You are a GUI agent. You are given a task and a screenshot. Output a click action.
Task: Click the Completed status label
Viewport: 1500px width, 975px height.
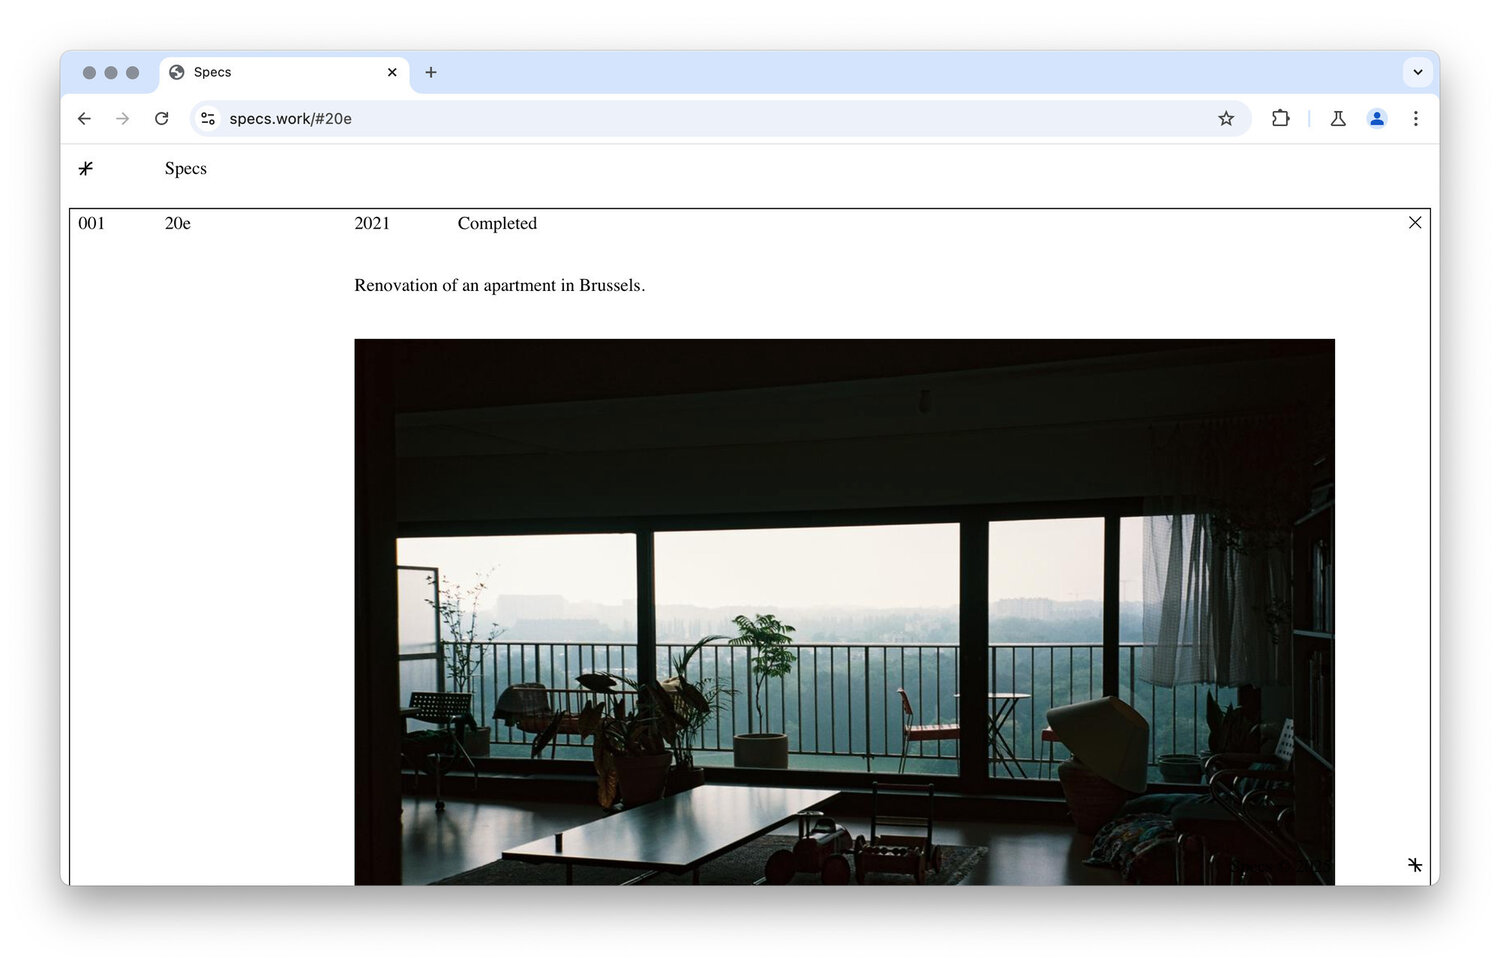tap(497, 223)
